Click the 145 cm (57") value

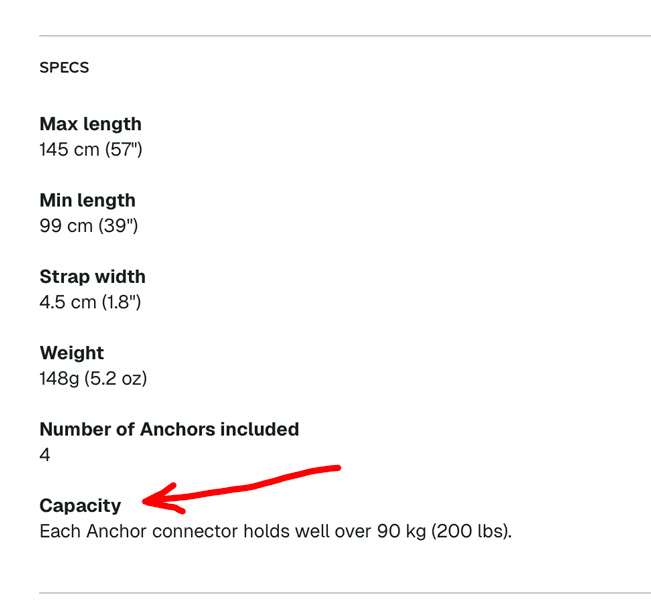[x=91, y=150]
